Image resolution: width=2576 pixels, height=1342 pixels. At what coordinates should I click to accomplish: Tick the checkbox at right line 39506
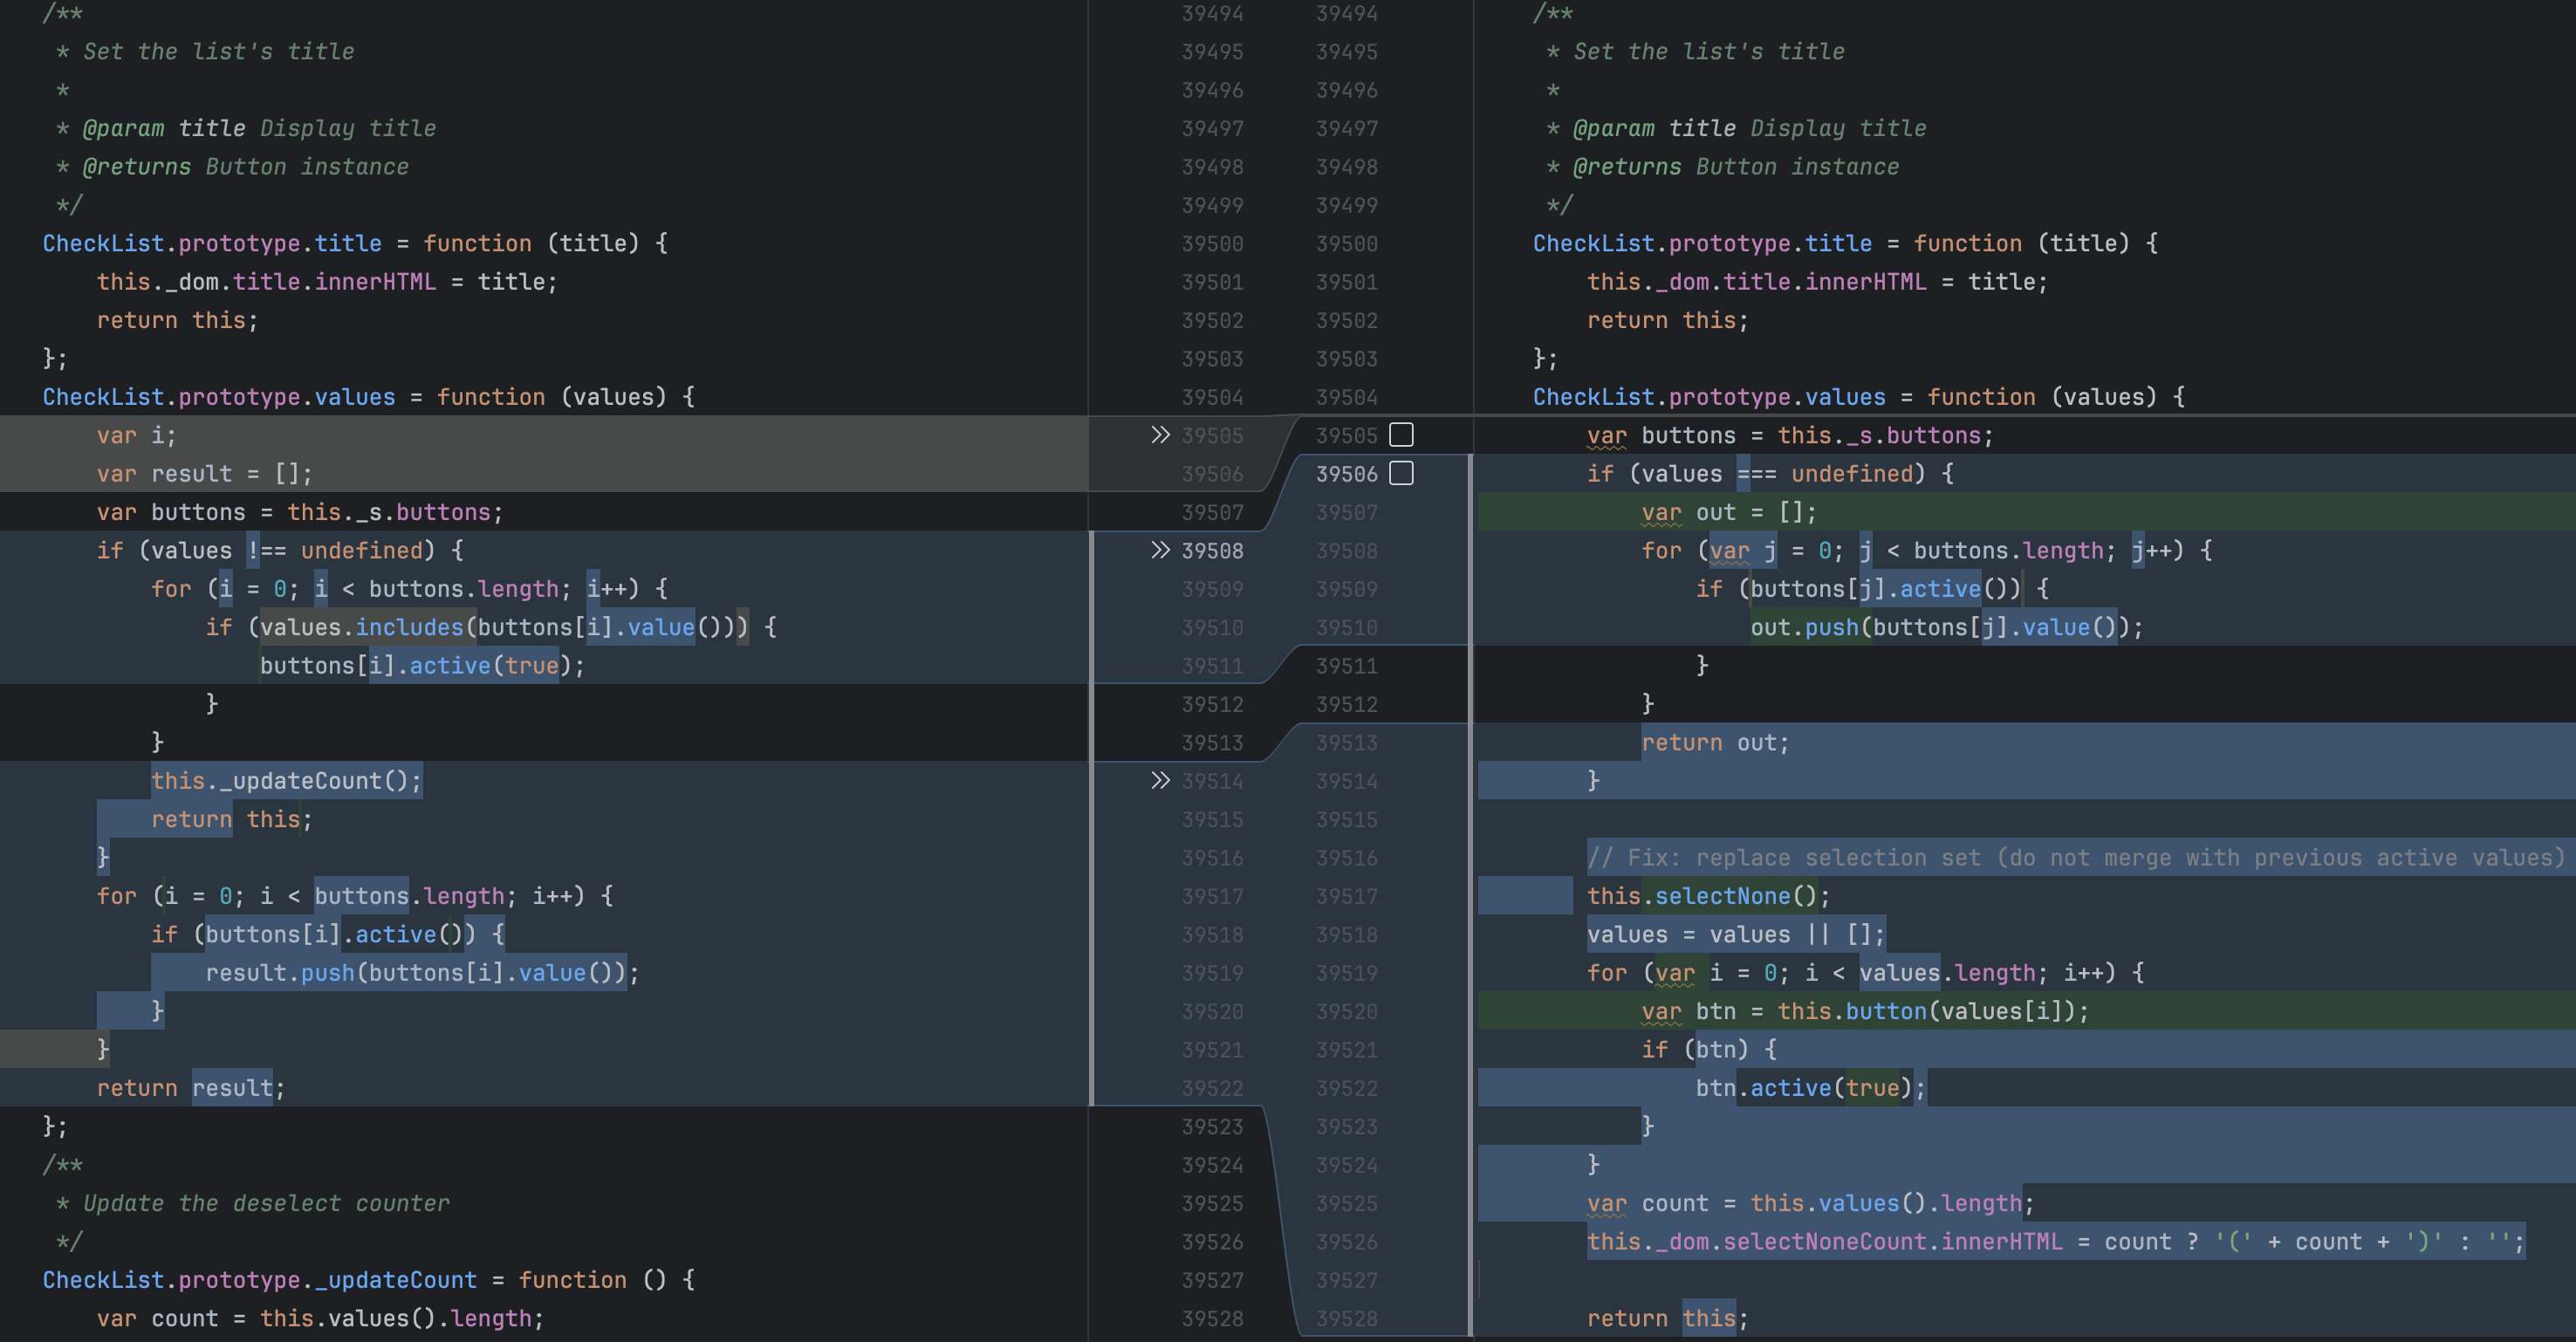(x=1401, y=473)
